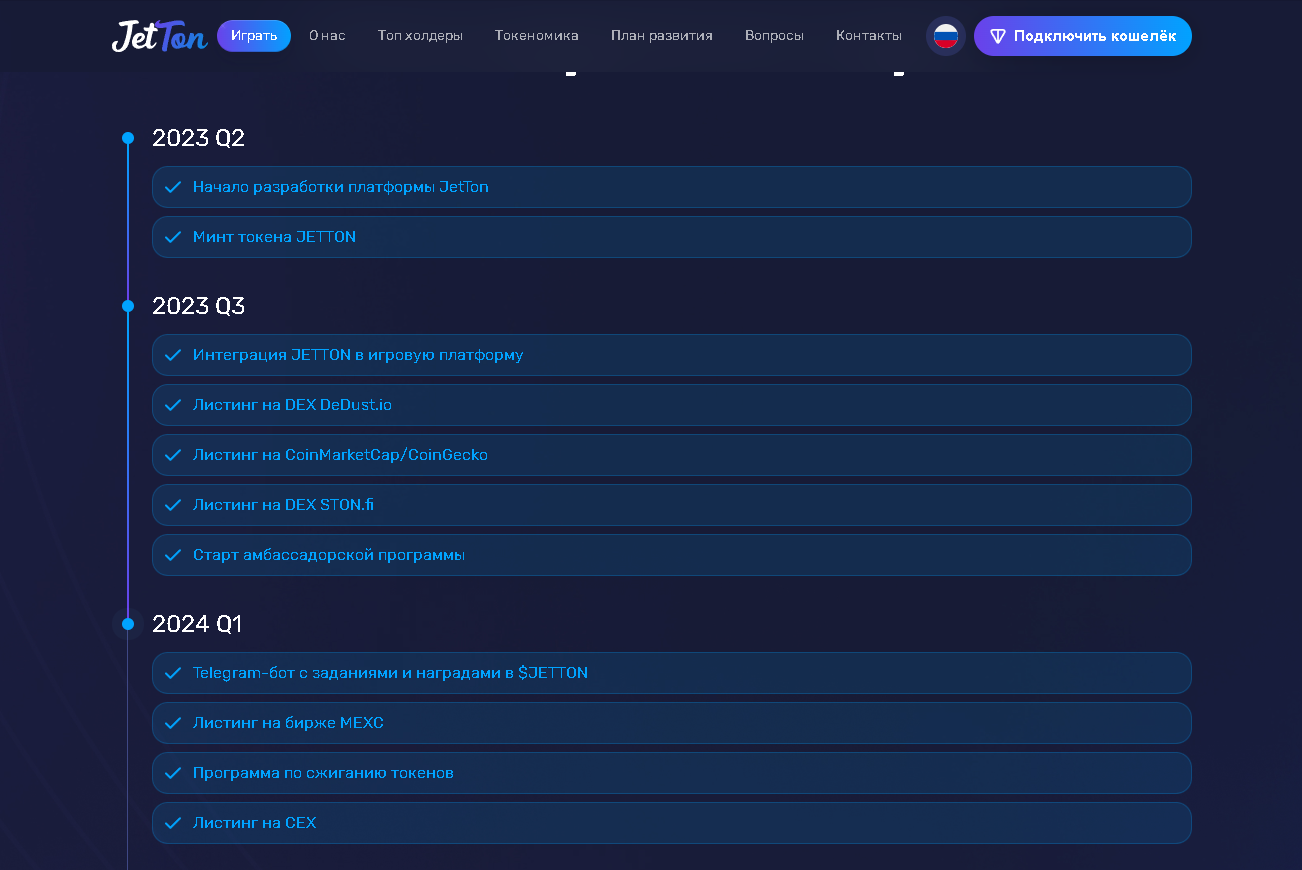1302x870 pixels.
Task: Select the 2024 Q1 timeline dot
Action: pos(128,624)
